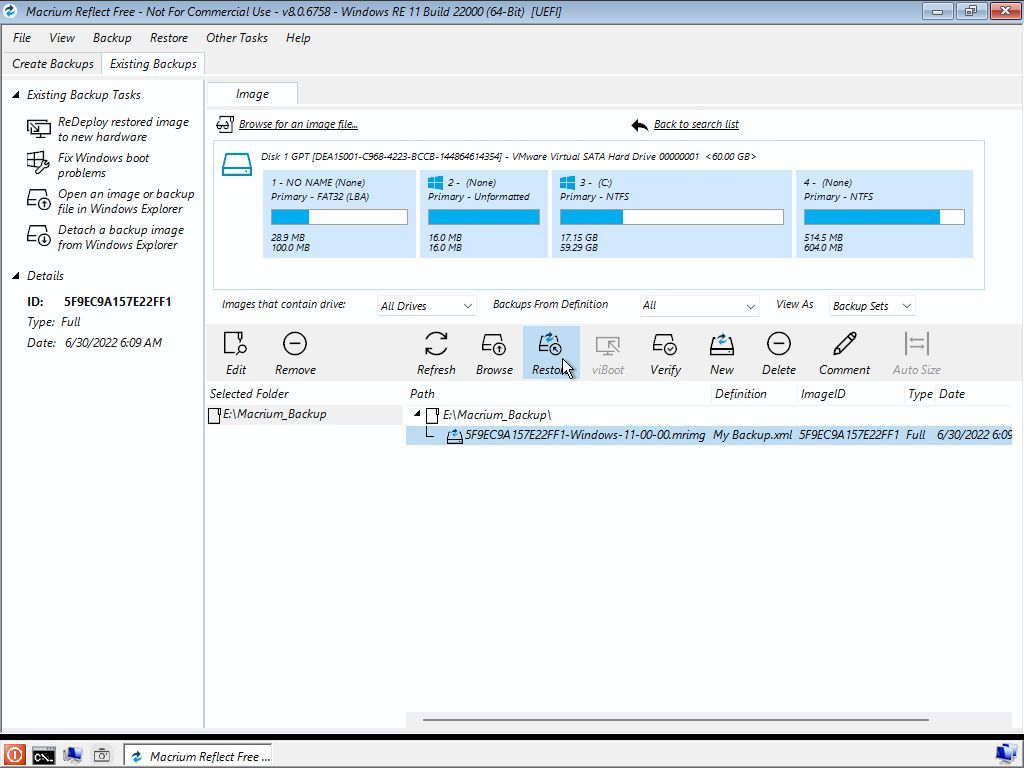Click the Browse image toolbar icon
Screen dimensions: 1024x768
pos(494,344)
